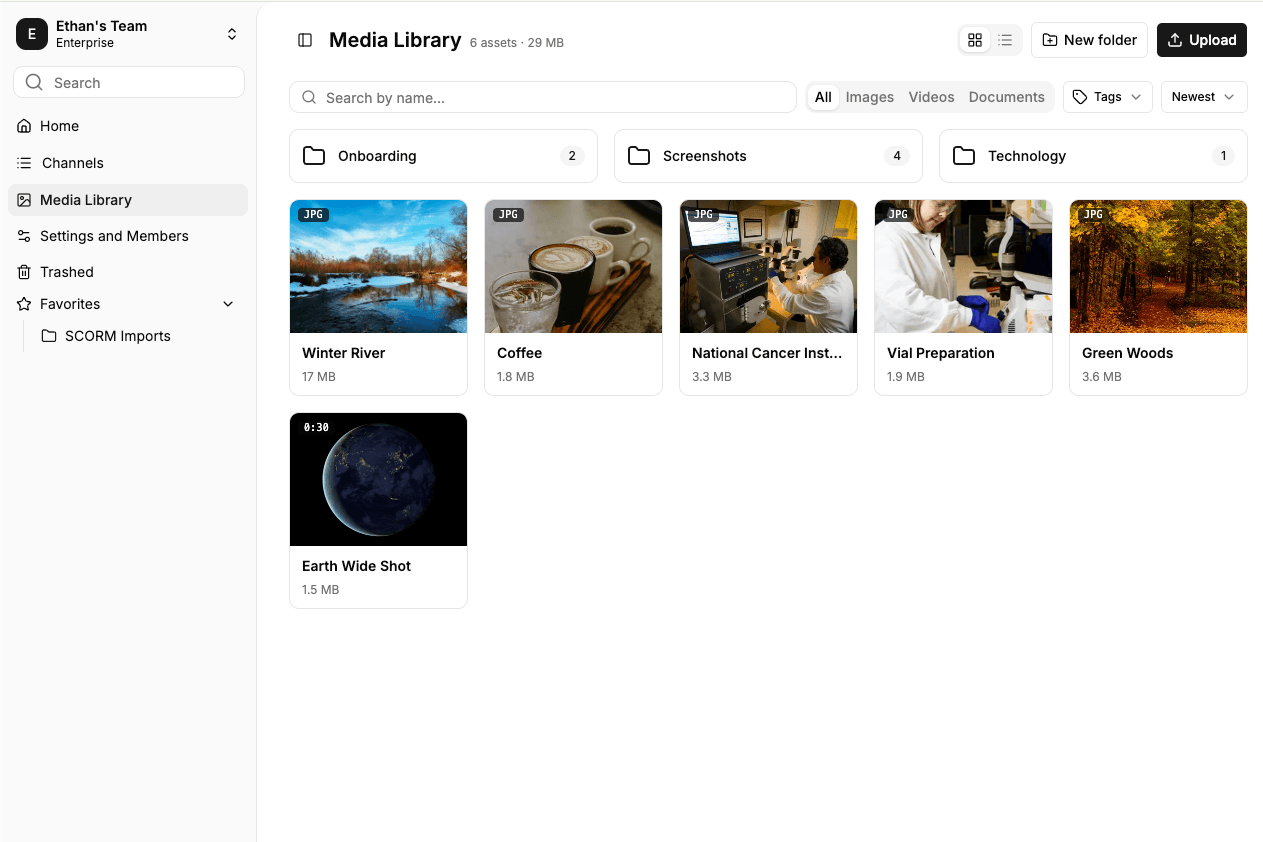The width and height of the screenshot is (1263, 842).
Task: Open the Technology folder
Action: coord(1093,156)
